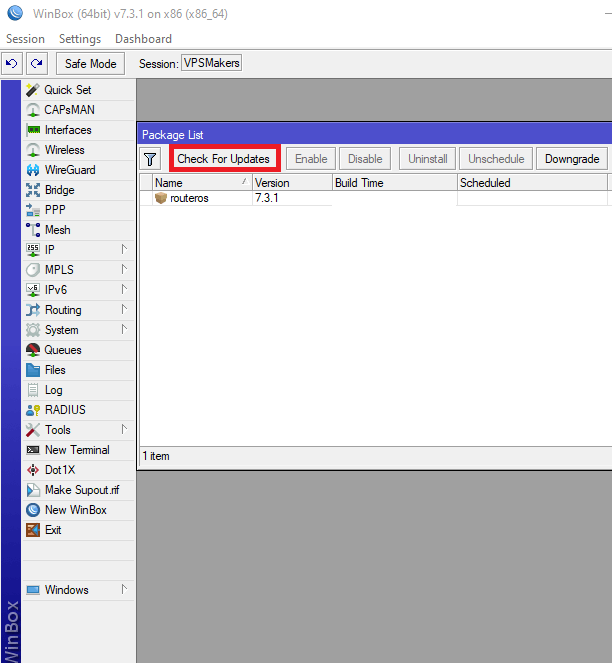Click the Enable package button
This screenshot has width=612, height=663.
coord(311,159)
